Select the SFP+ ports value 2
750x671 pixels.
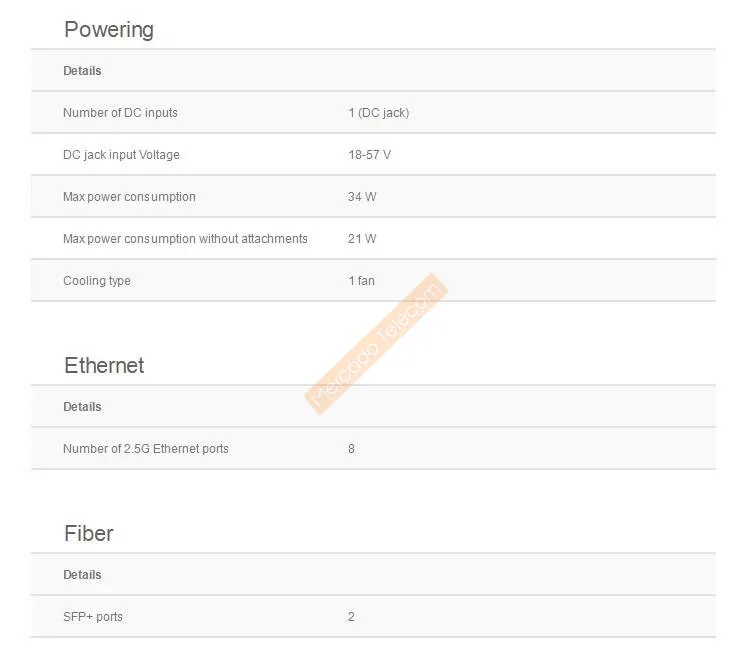tap(351, 617)
